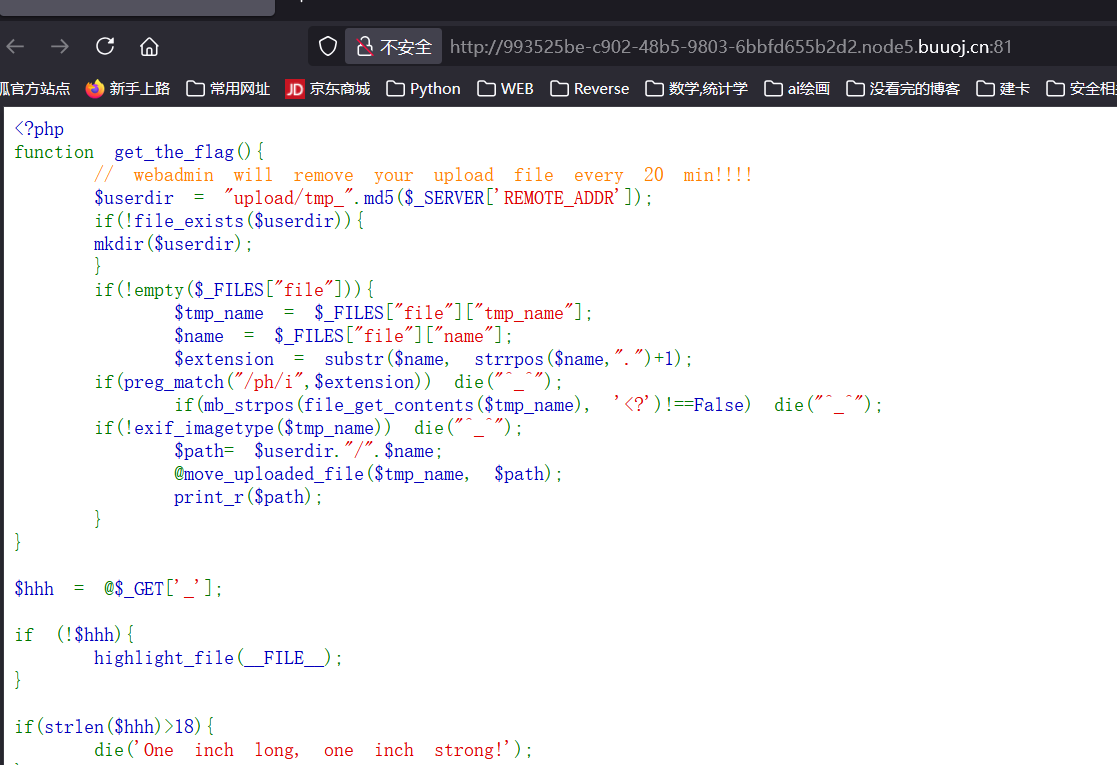Open the Python bookmark folder

[423, 88]
